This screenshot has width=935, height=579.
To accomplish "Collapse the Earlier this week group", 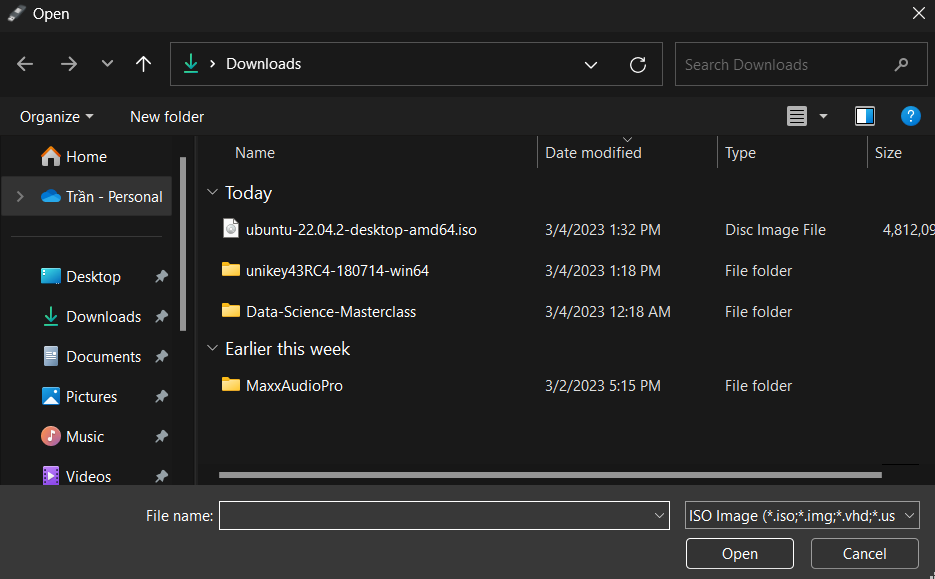I will pos(212,349).
